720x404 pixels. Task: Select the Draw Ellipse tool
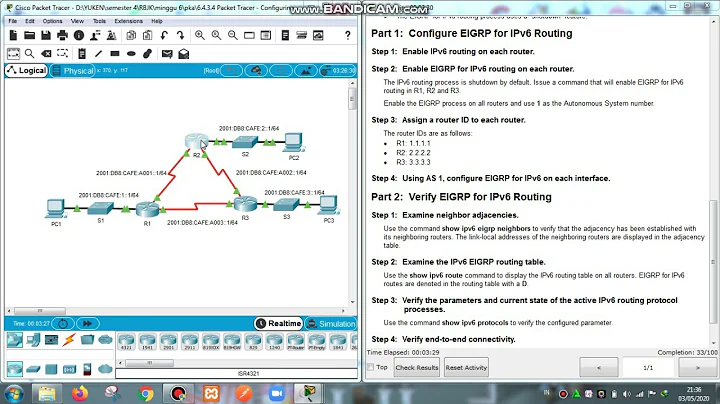click(131, 54)
